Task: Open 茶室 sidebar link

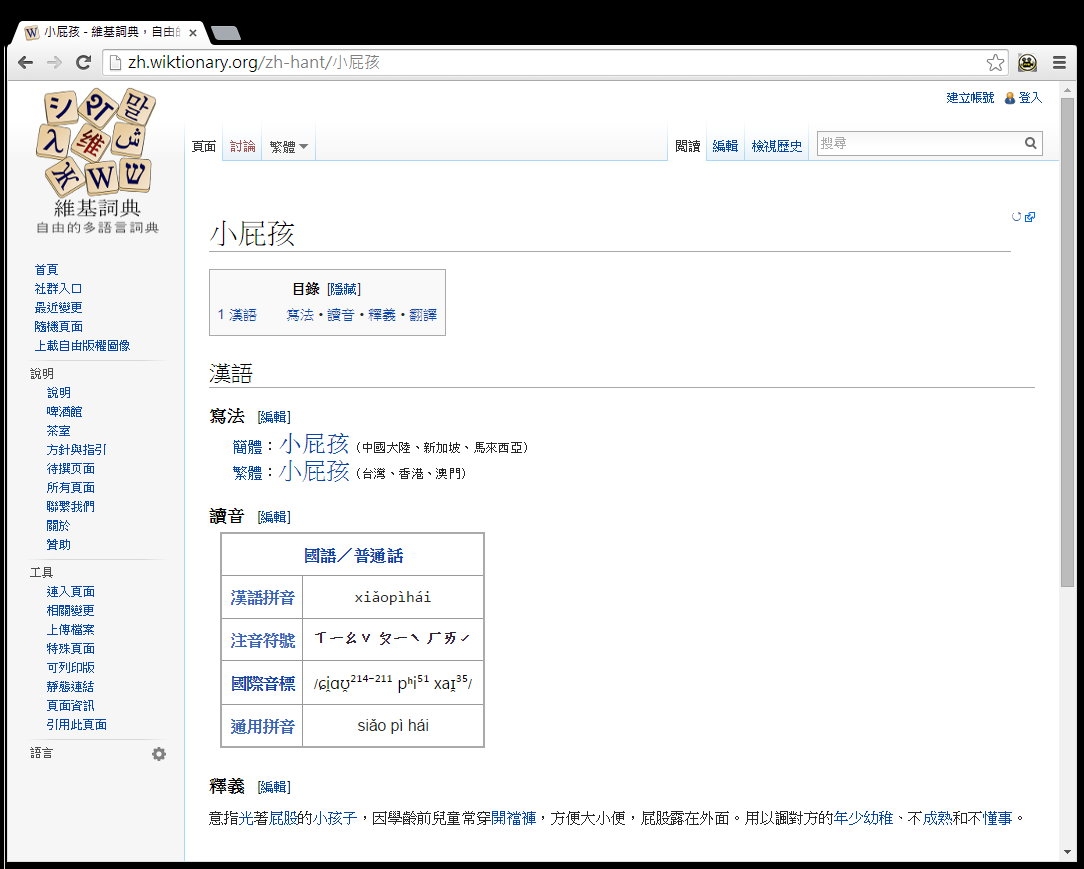Action: (58, 431)
